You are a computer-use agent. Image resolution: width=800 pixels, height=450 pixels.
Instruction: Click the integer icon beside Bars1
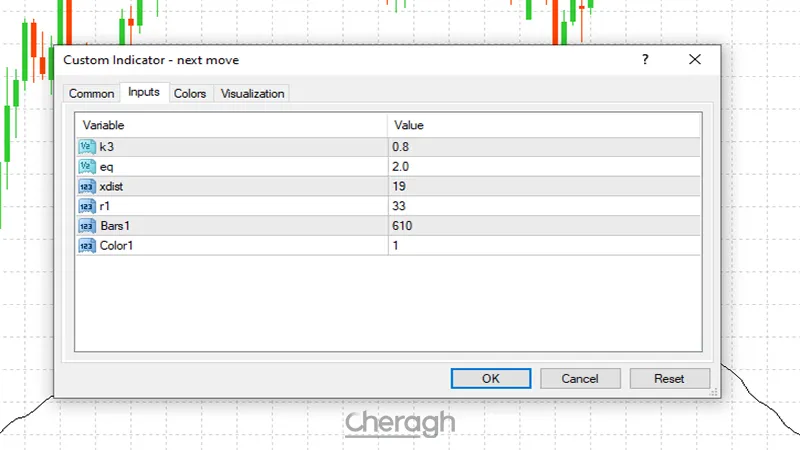click(86, 226)
